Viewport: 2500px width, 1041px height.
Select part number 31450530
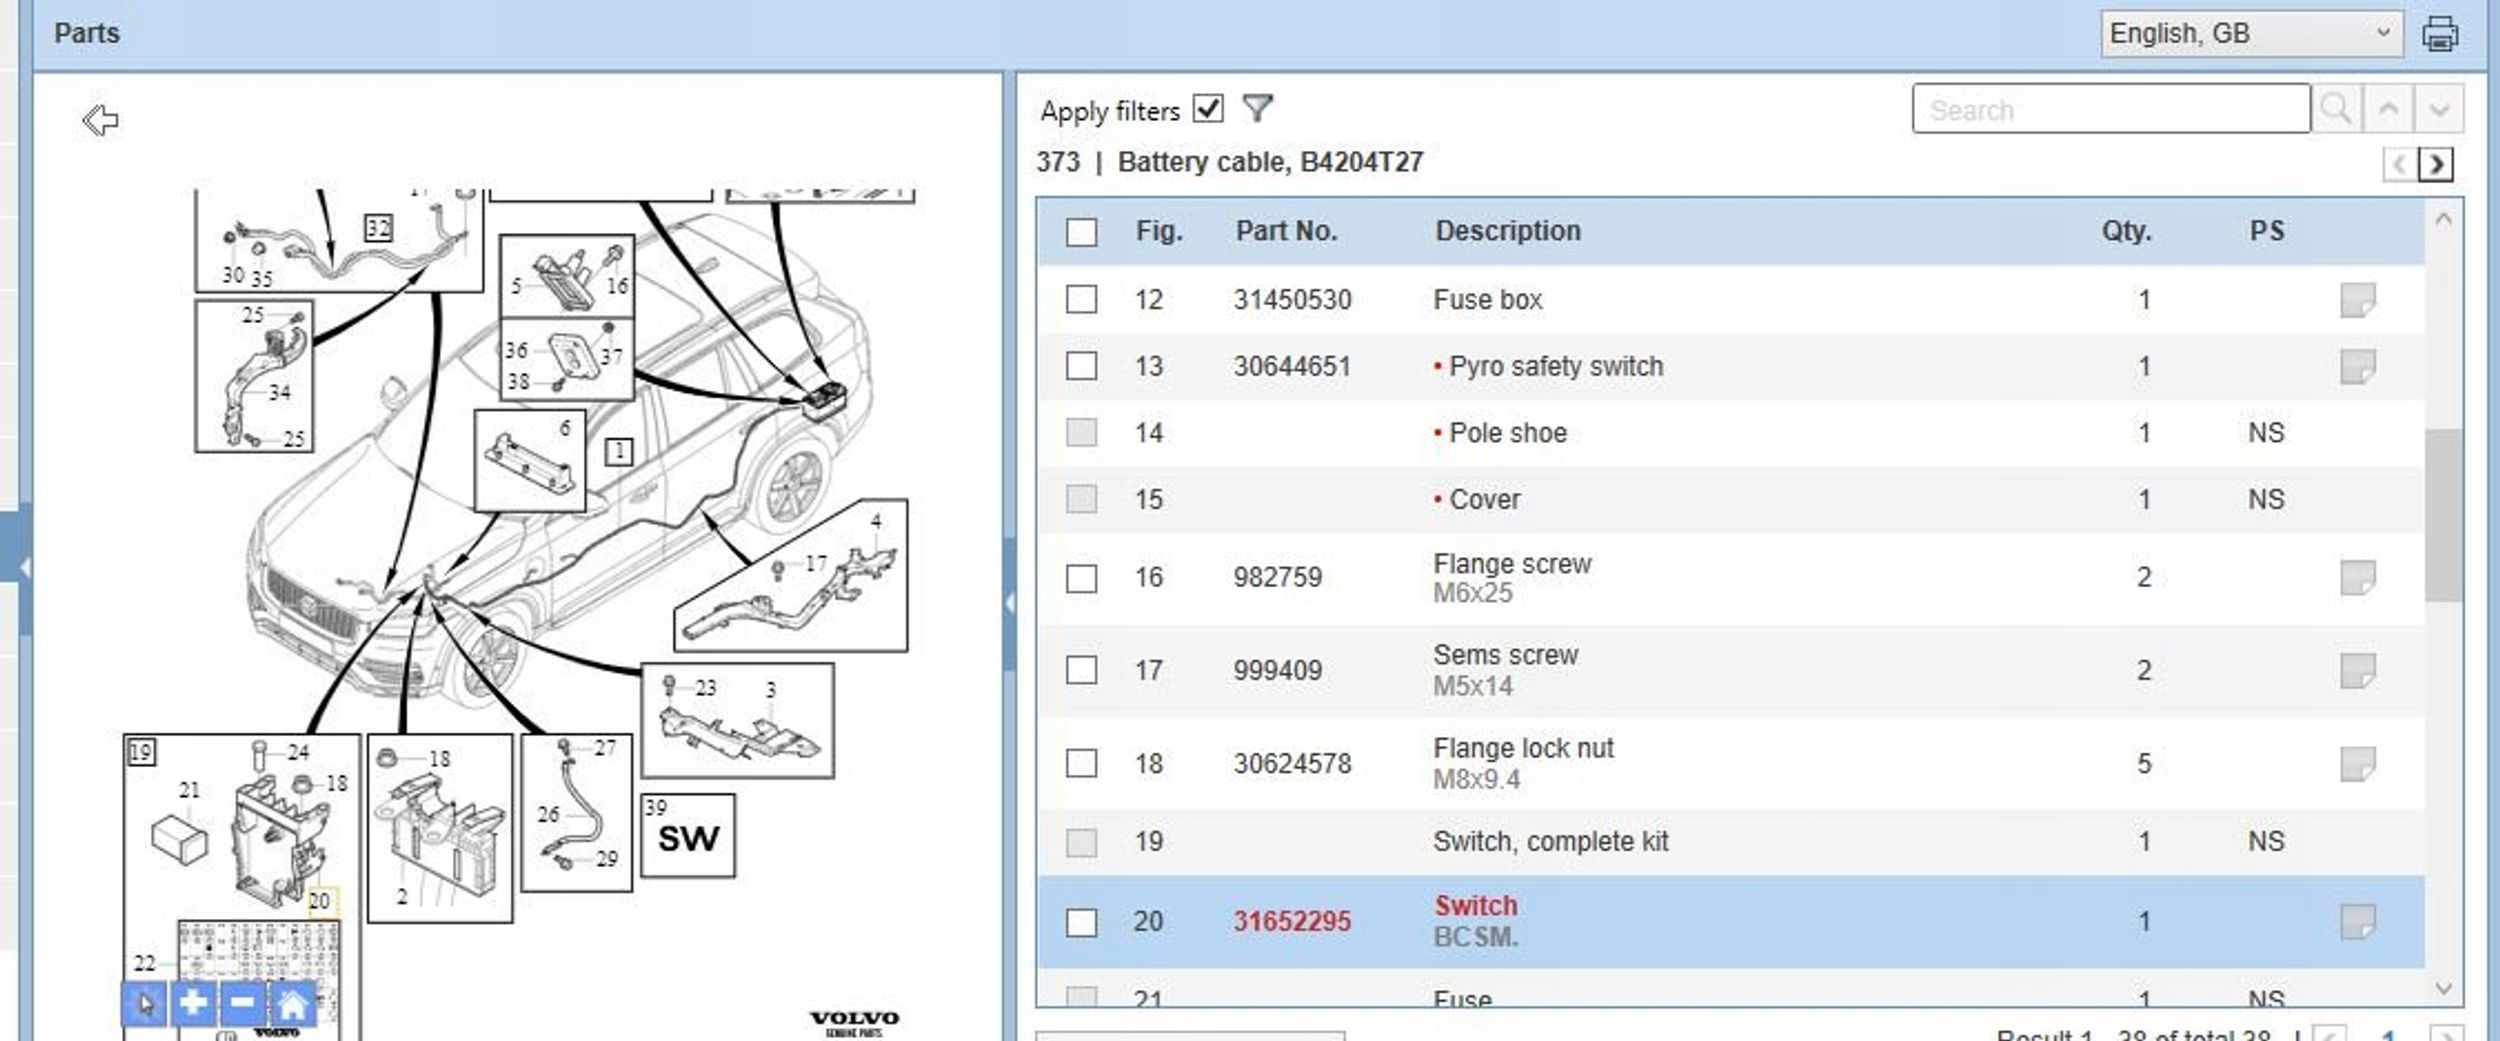(x=1292, y=300)
